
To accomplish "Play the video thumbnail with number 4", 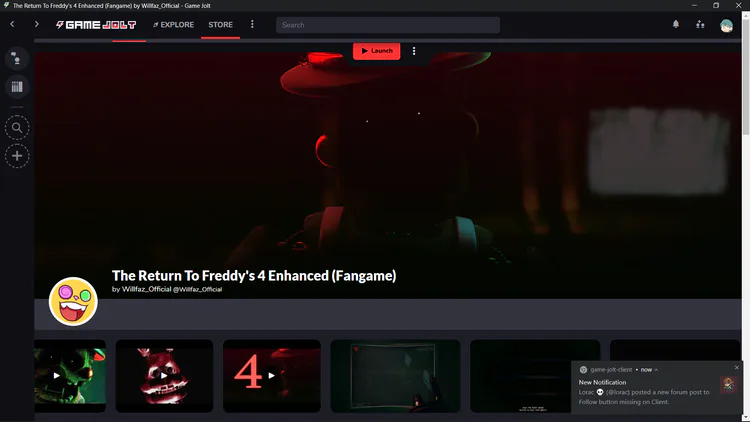I will pyautogui.click(x=272, y=376).
